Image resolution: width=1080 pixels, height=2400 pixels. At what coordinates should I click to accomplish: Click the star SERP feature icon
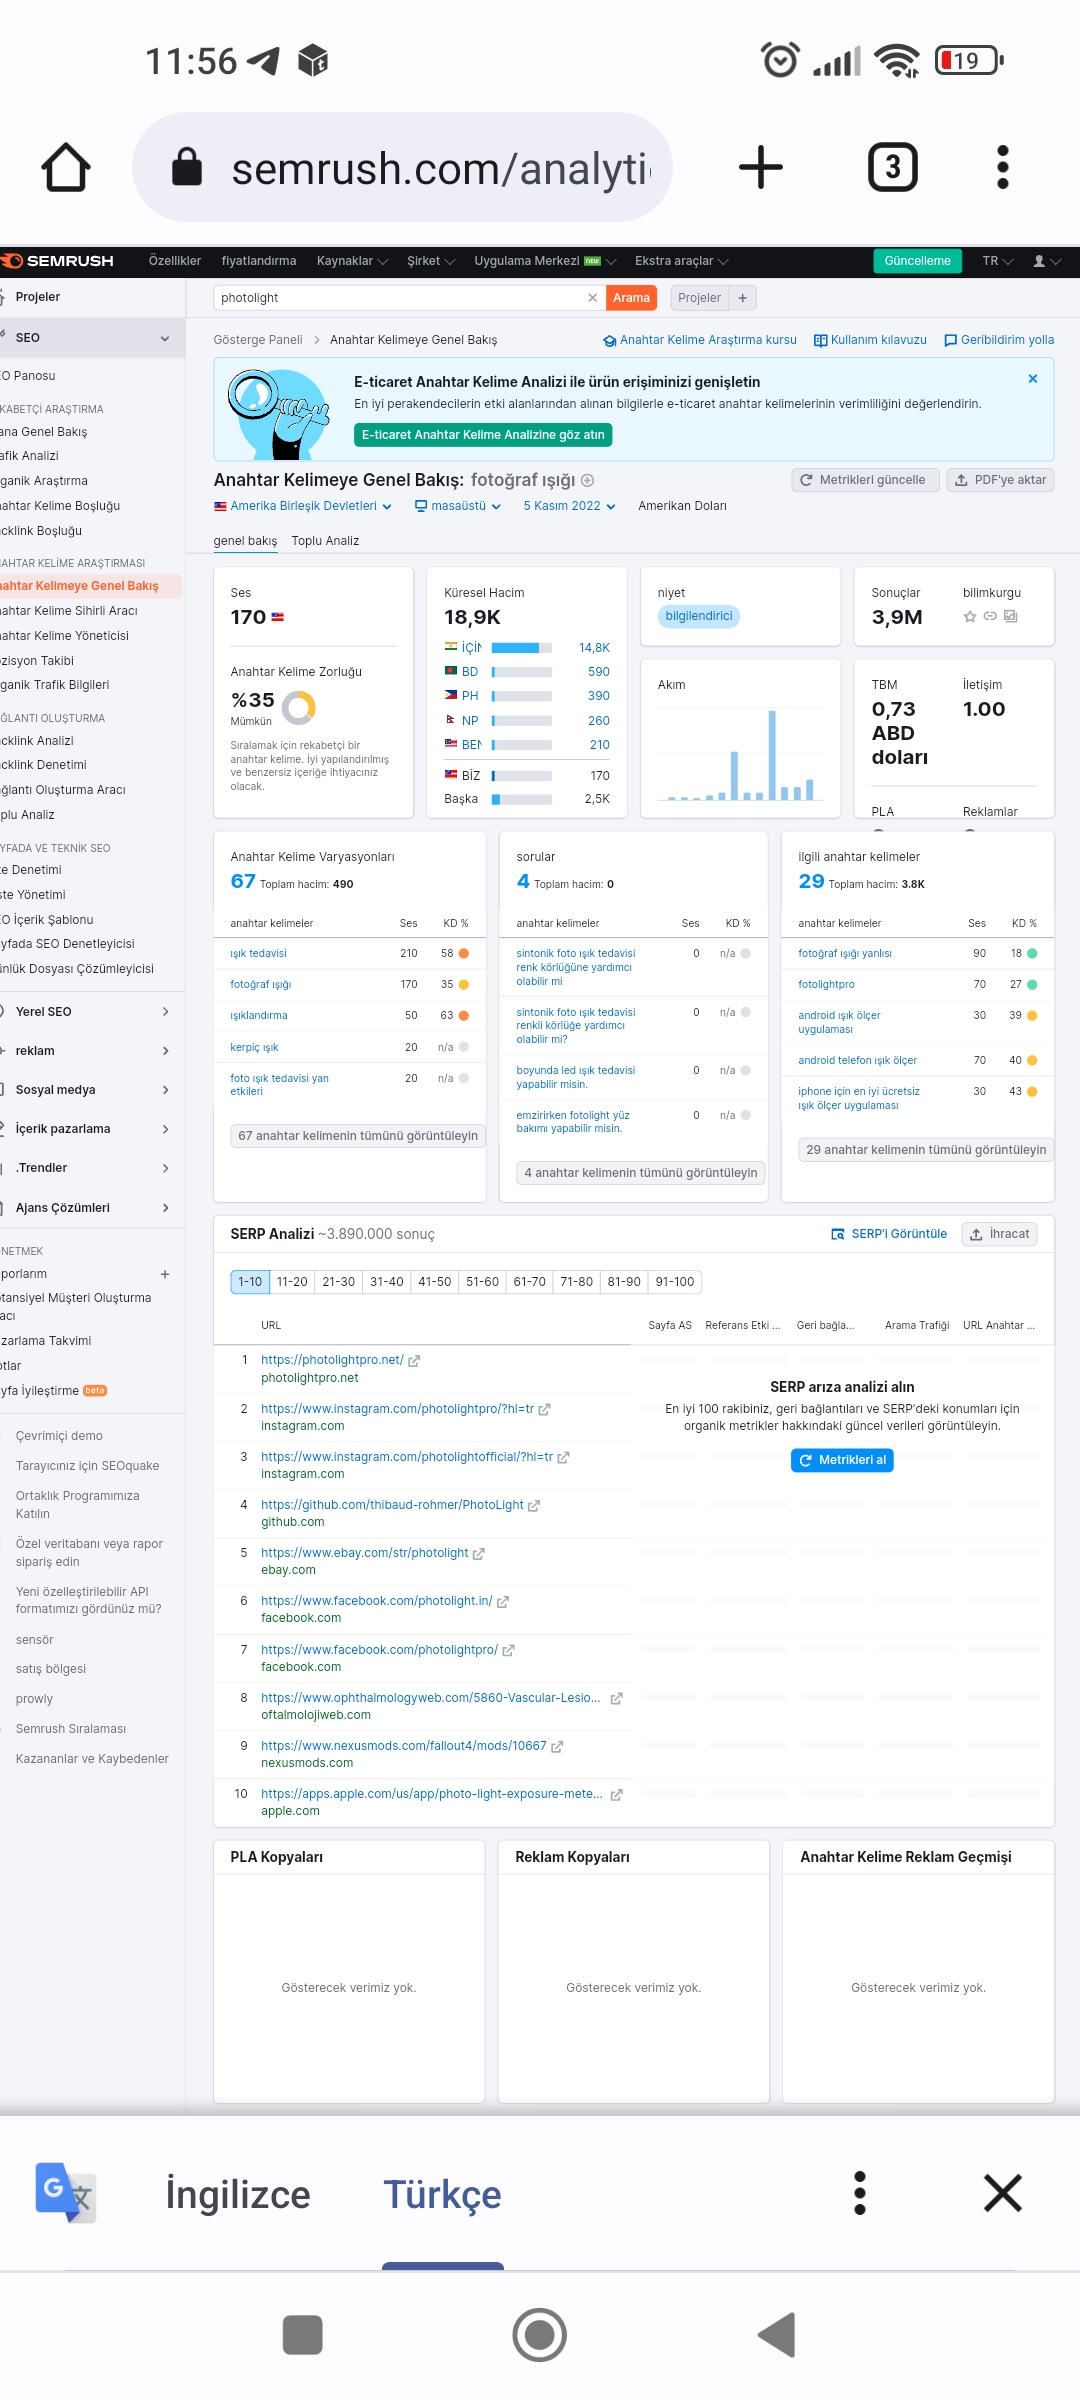point(969,616)
